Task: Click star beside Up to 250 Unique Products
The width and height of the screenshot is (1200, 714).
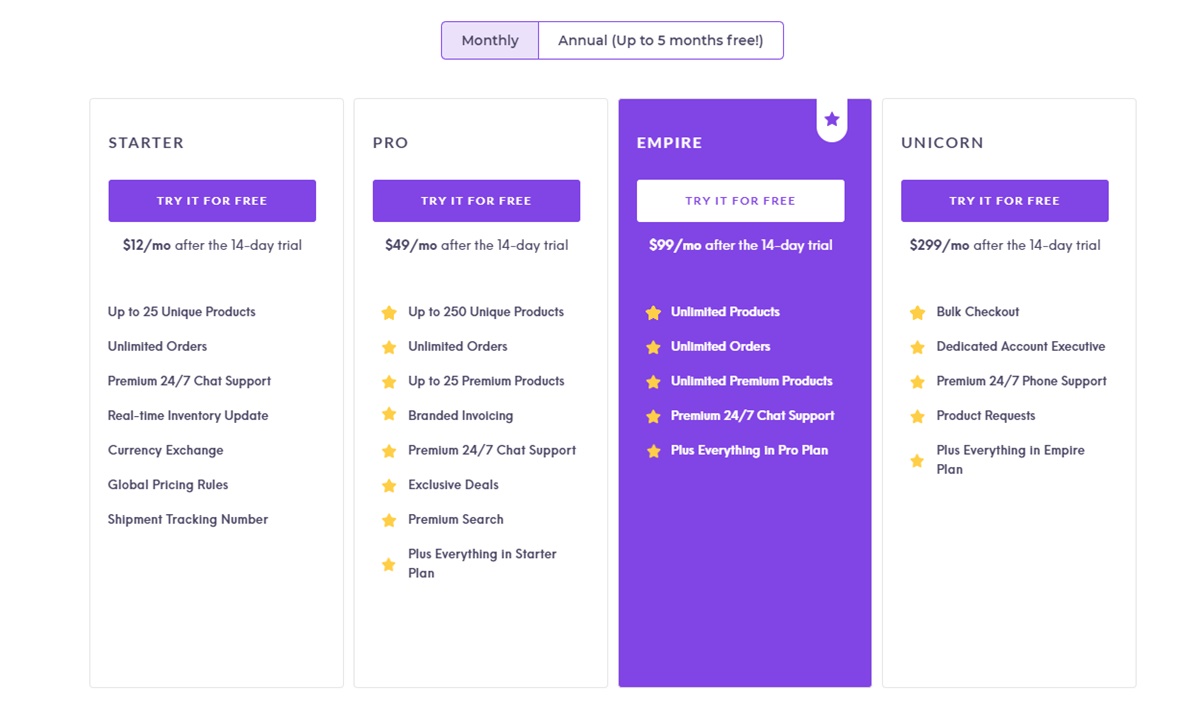Action: pyautogui.click(x=389, y=313)
